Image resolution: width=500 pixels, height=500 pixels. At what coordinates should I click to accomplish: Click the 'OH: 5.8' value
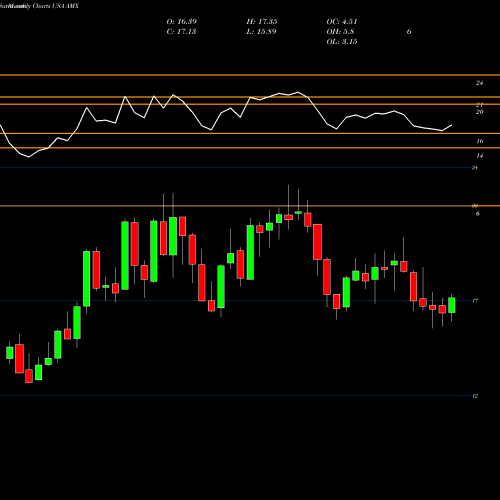[340, 32]
